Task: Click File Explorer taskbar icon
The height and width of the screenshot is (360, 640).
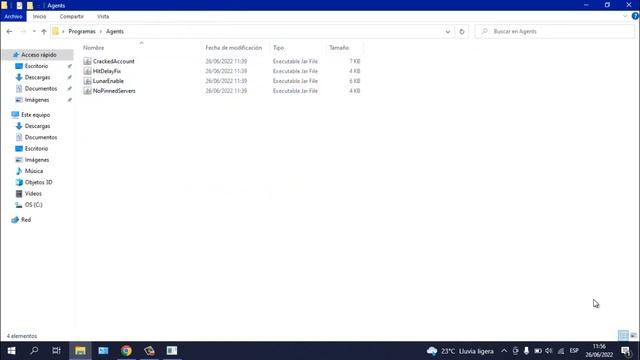Action: tap(80, 351)
